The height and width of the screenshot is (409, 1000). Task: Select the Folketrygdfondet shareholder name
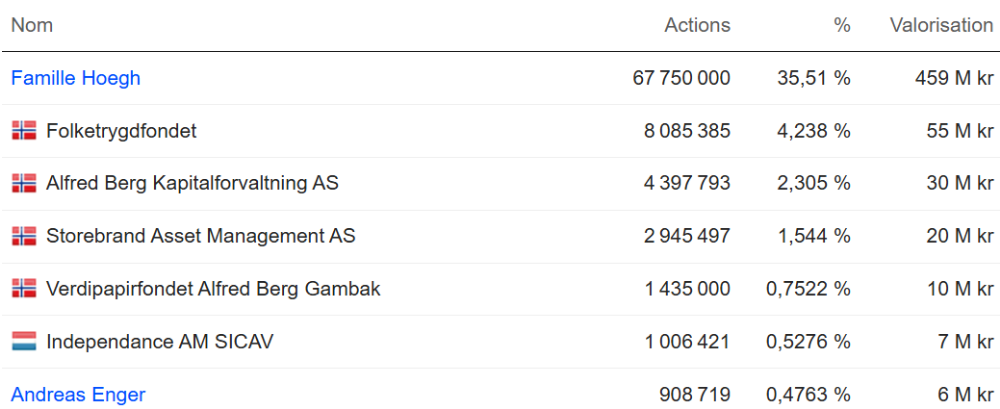click(x=121, y=131)
